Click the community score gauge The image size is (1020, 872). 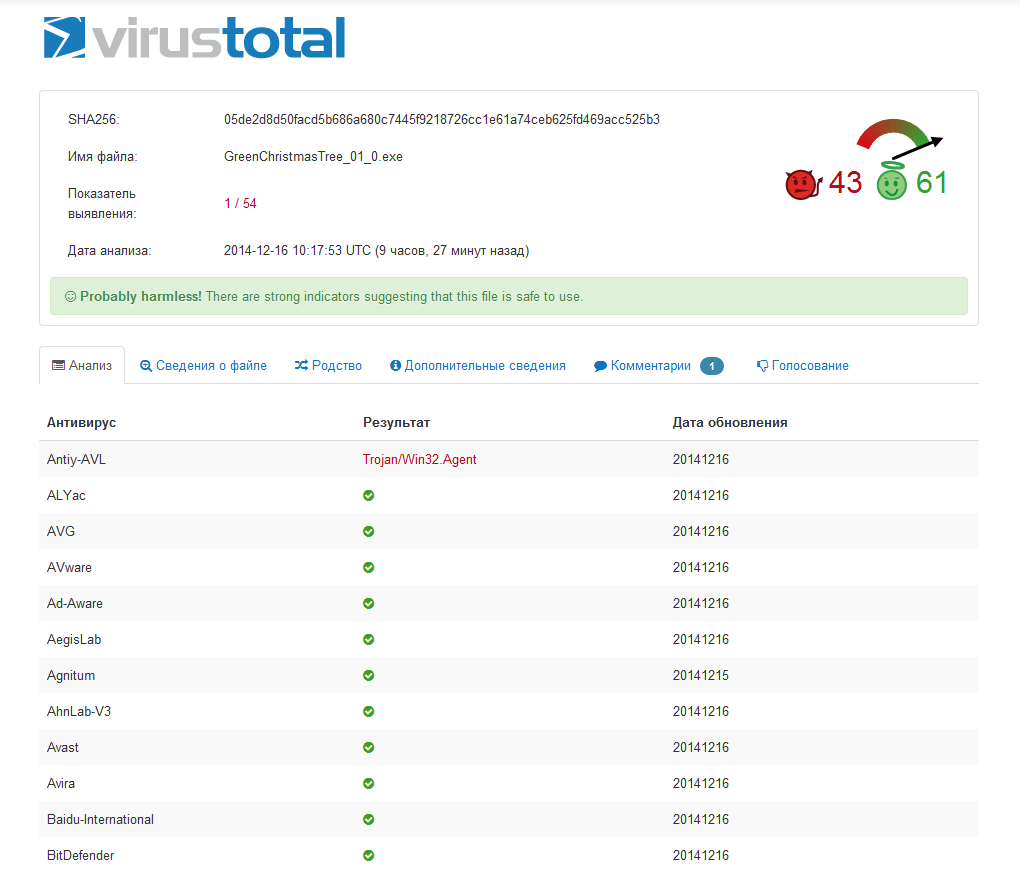tap(899, 138)
